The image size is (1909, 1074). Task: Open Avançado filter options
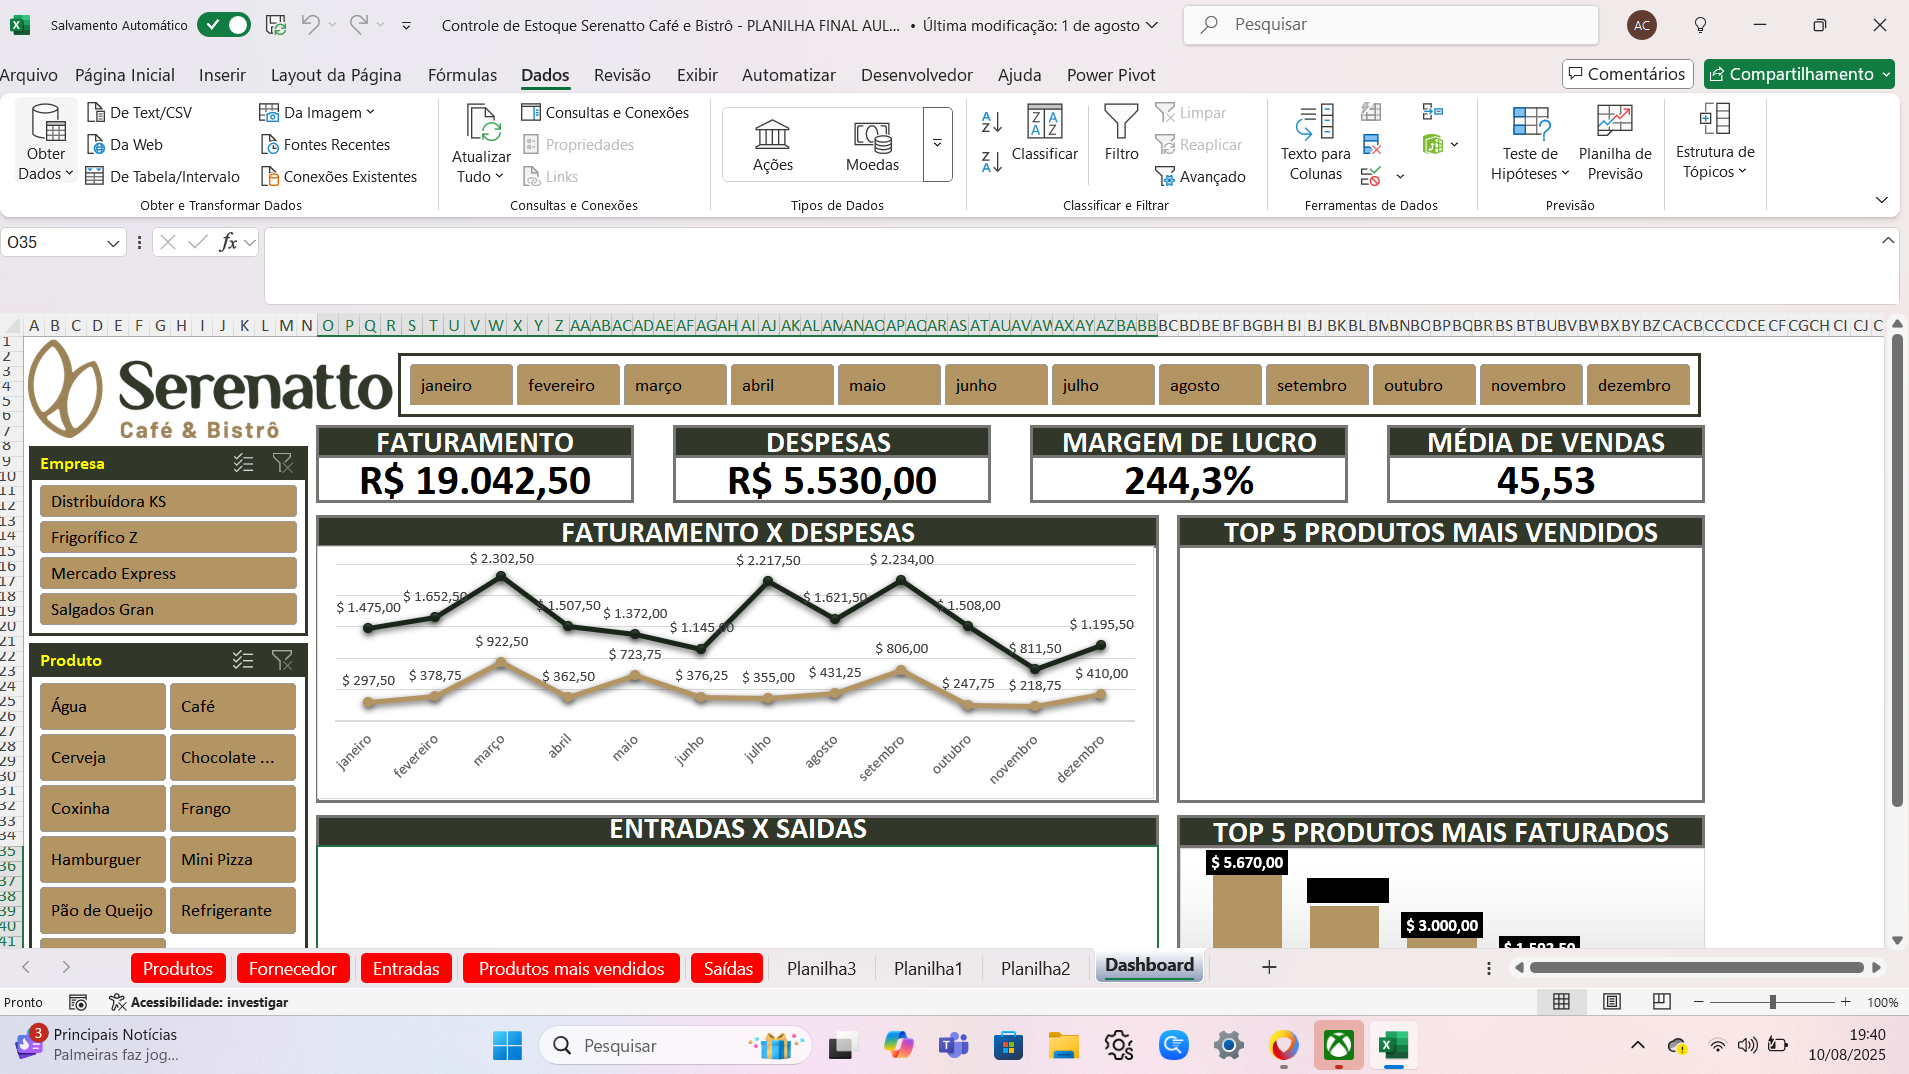[1201, 176]
